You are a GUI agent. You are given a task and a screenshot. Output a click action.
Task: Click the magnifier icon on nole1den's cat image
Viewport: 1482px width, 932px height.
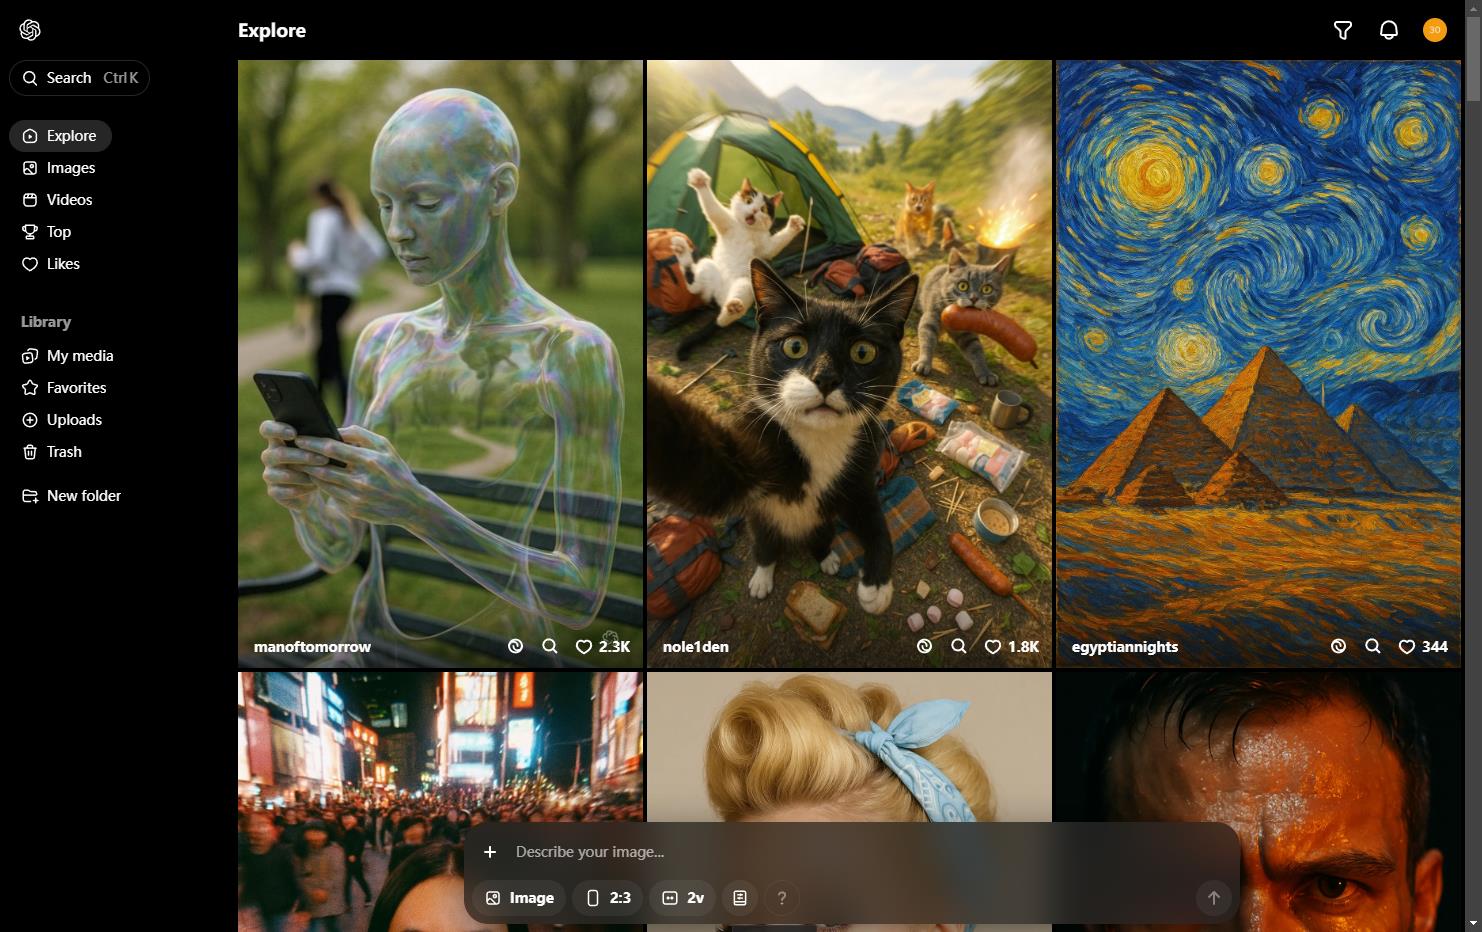pos(958,647)
